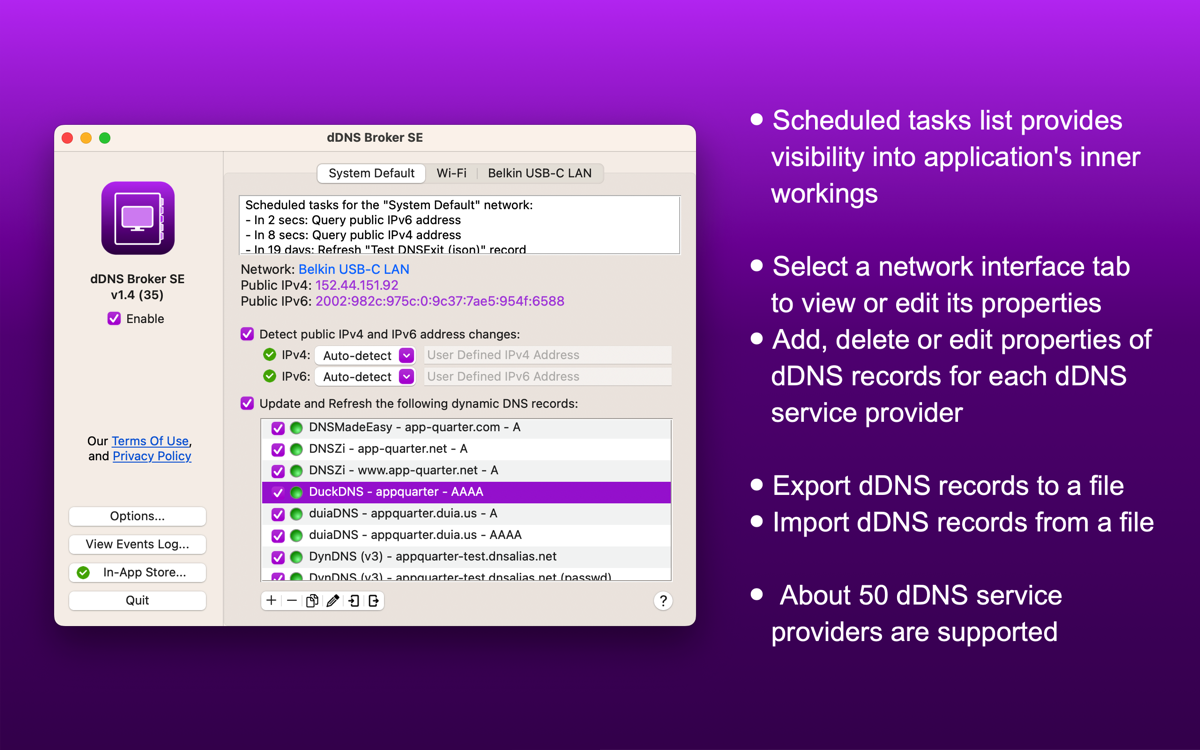Open the IPv4 Auto-detect dropdown

coord(365,355)
